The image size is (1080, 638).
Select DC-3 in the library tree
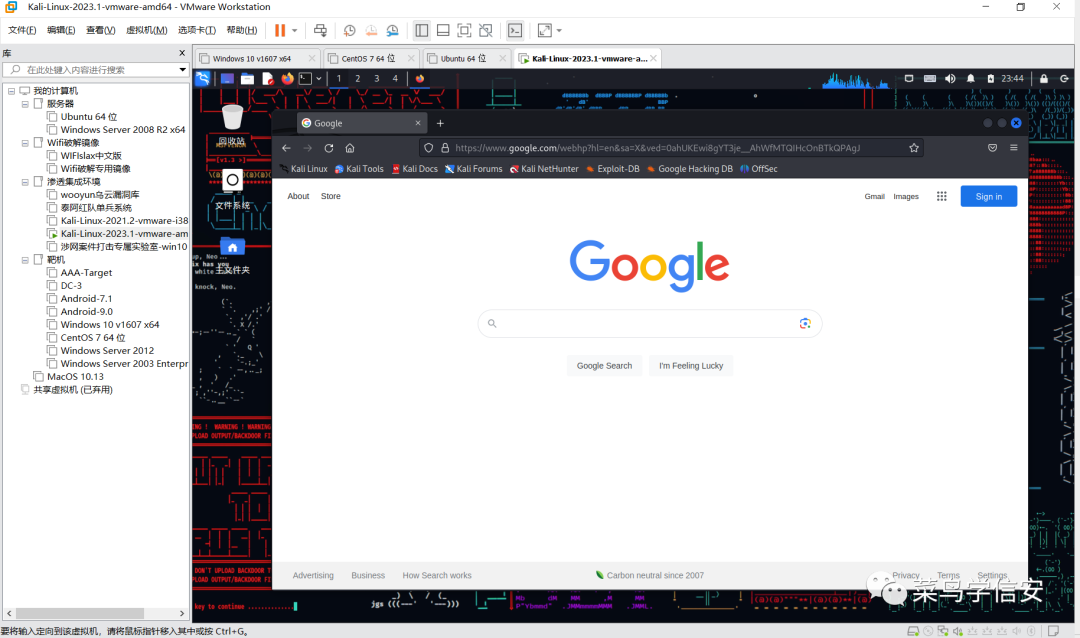coord(71,285)
